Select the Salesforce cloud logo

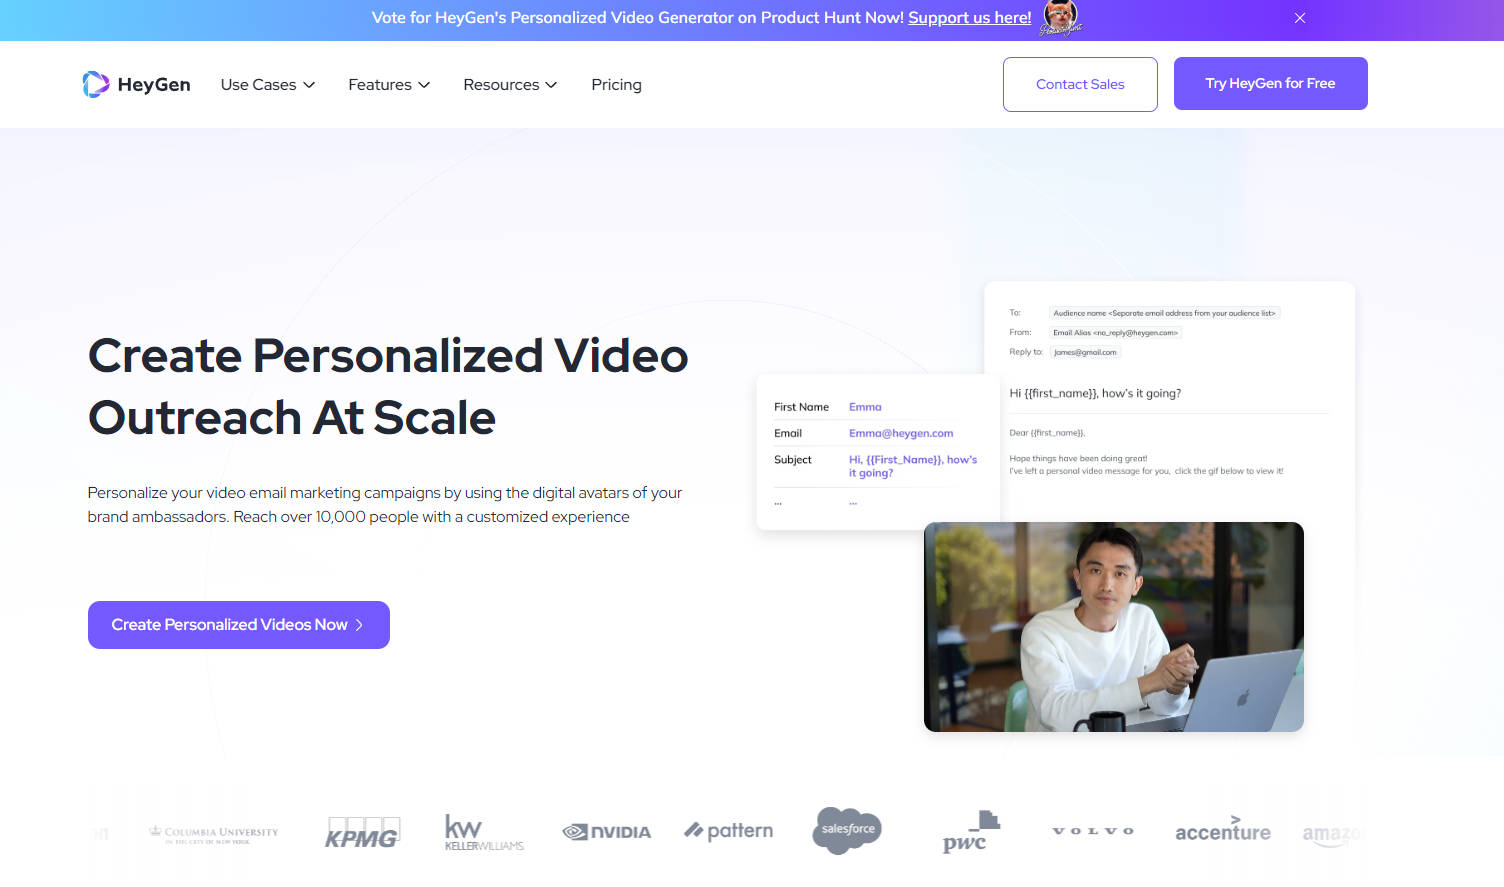click(x=846, y=830)
